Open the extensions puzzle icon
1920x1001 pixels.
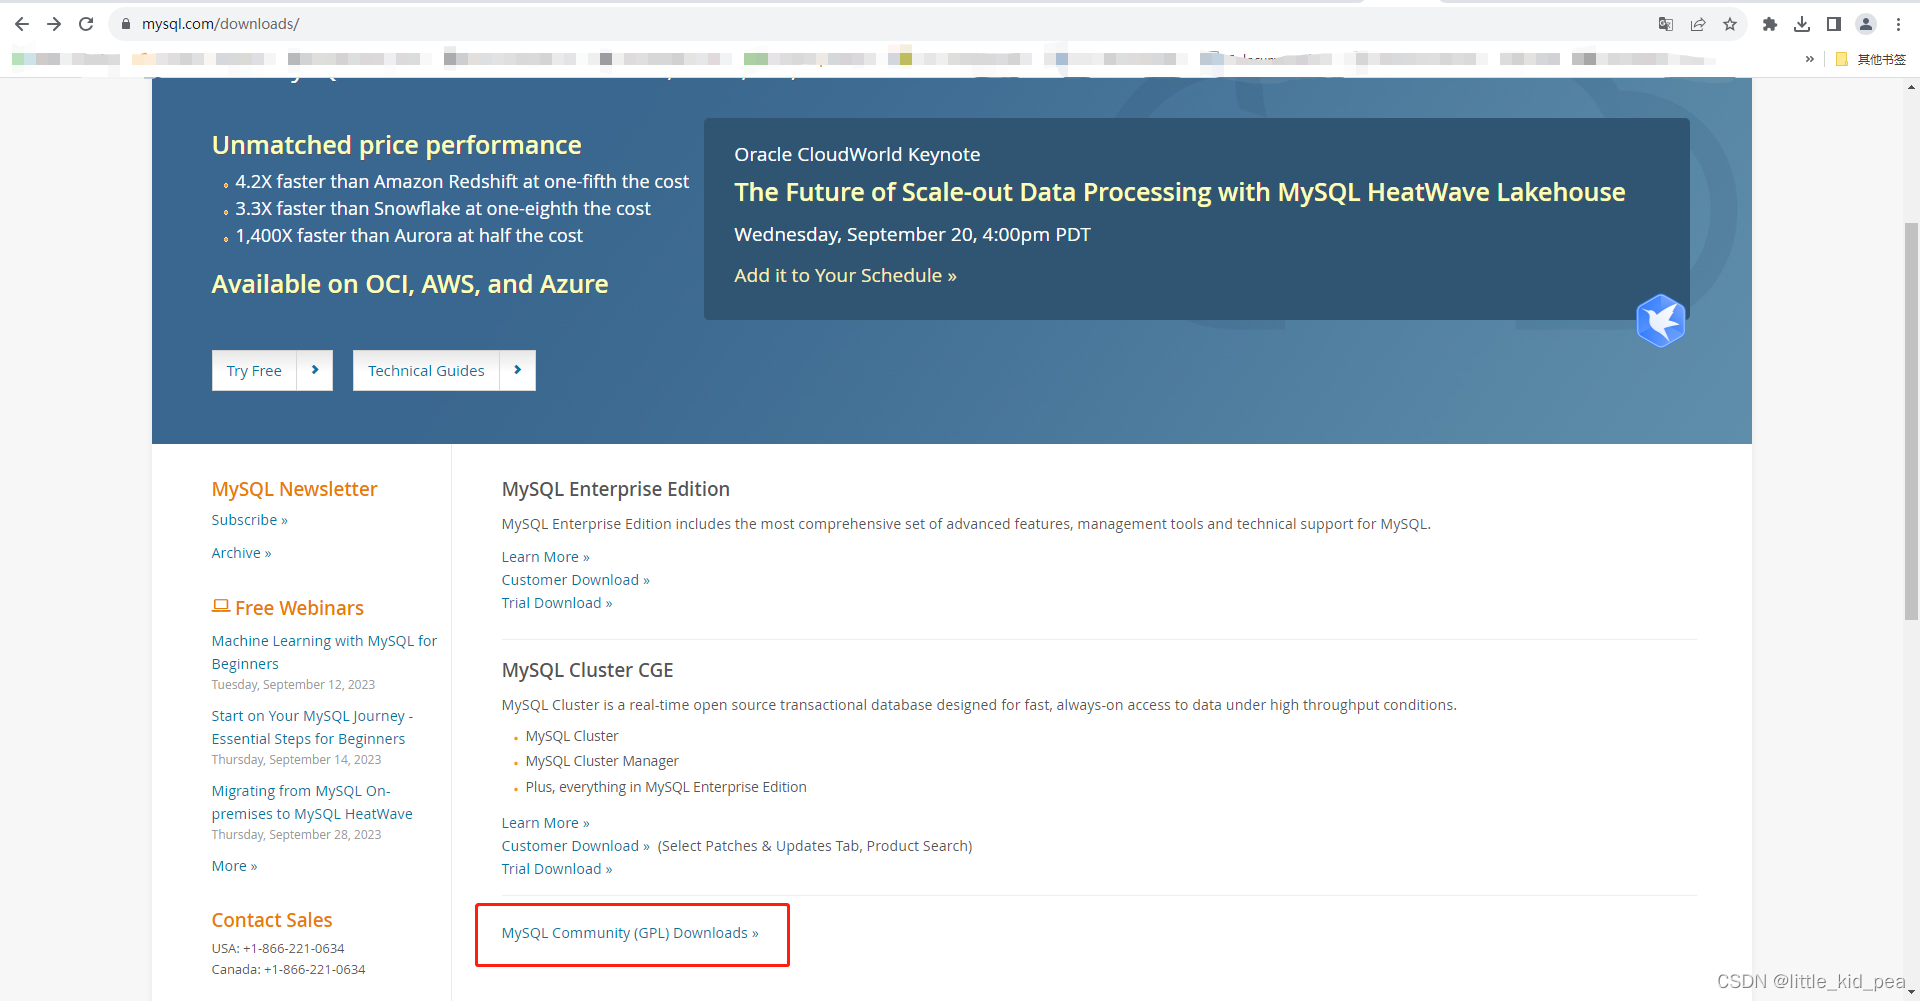tap(1770, 24)
